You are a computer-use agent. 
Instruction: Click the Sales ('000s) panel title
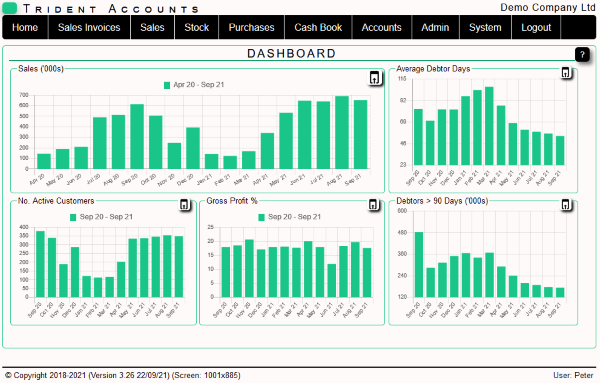coord(41,69)
